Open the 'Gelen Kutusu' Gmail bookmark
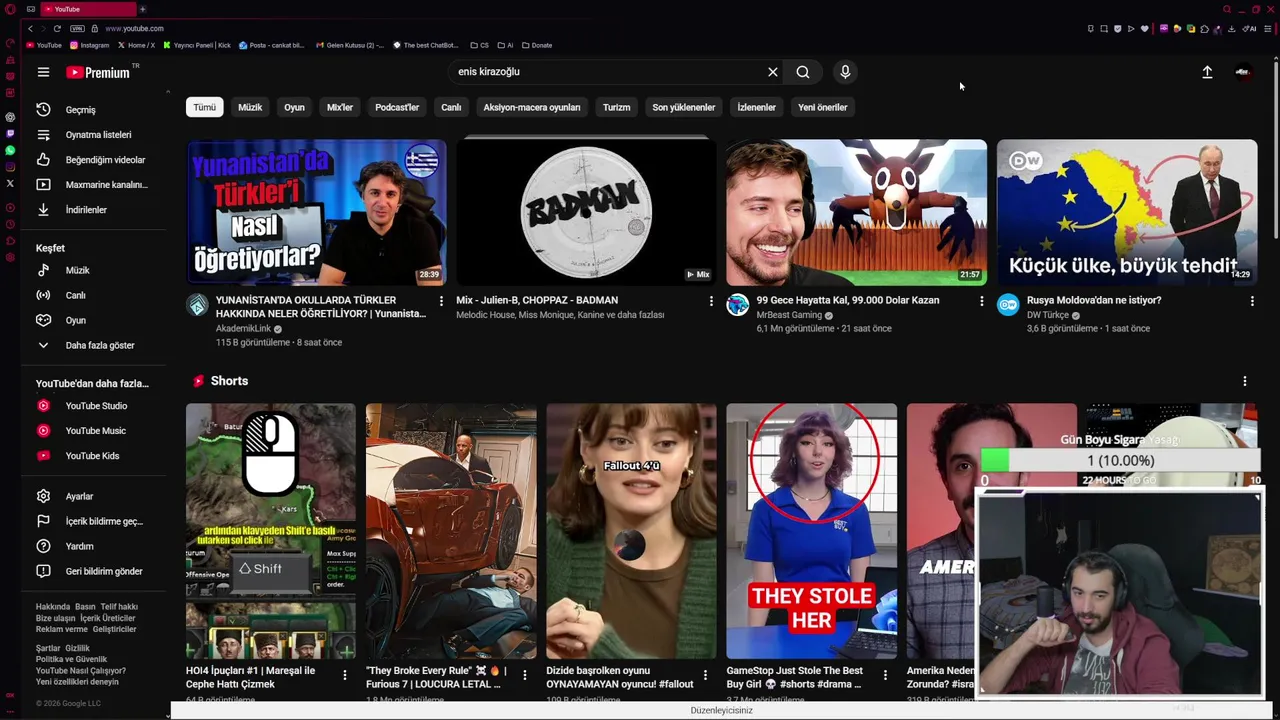The height and width of the screenshot is (720, 1280). (349, 45)
